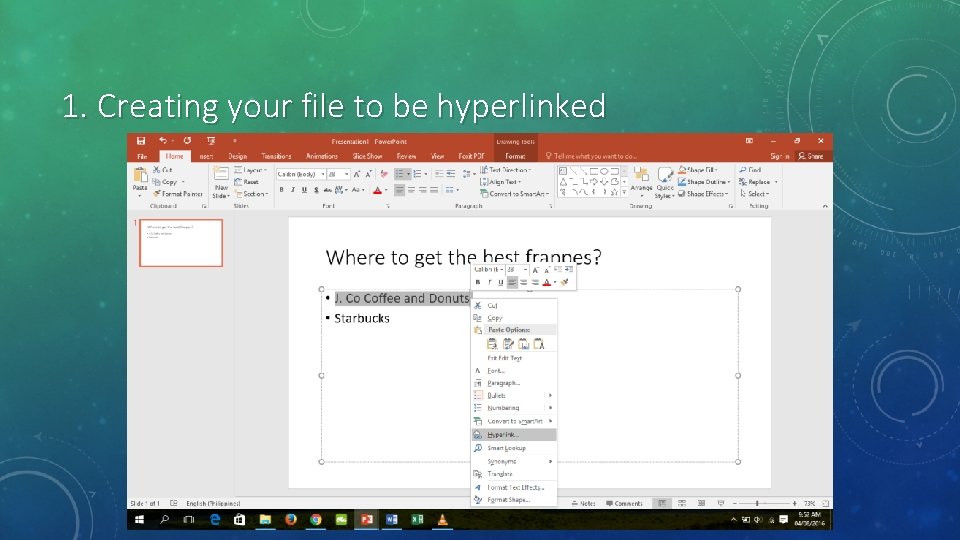Expand the shapes gallery More arrow
The width and height of the screenshot is (960, 540).
coord(624,192)
